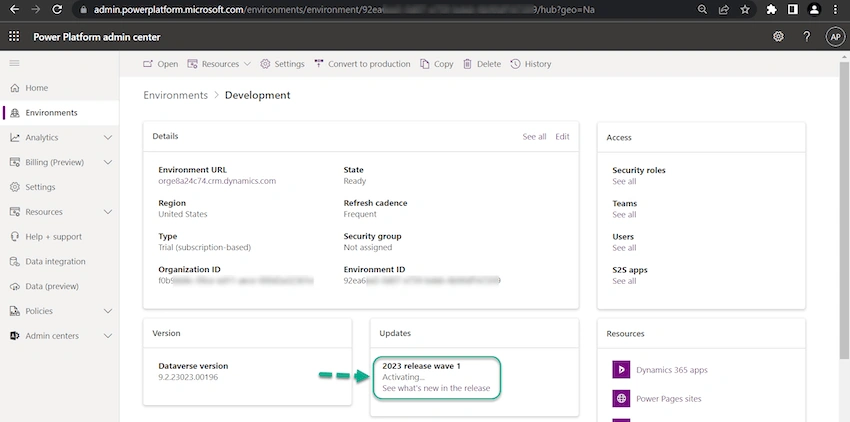Open the settings gear in header

[x=778, y=36]
